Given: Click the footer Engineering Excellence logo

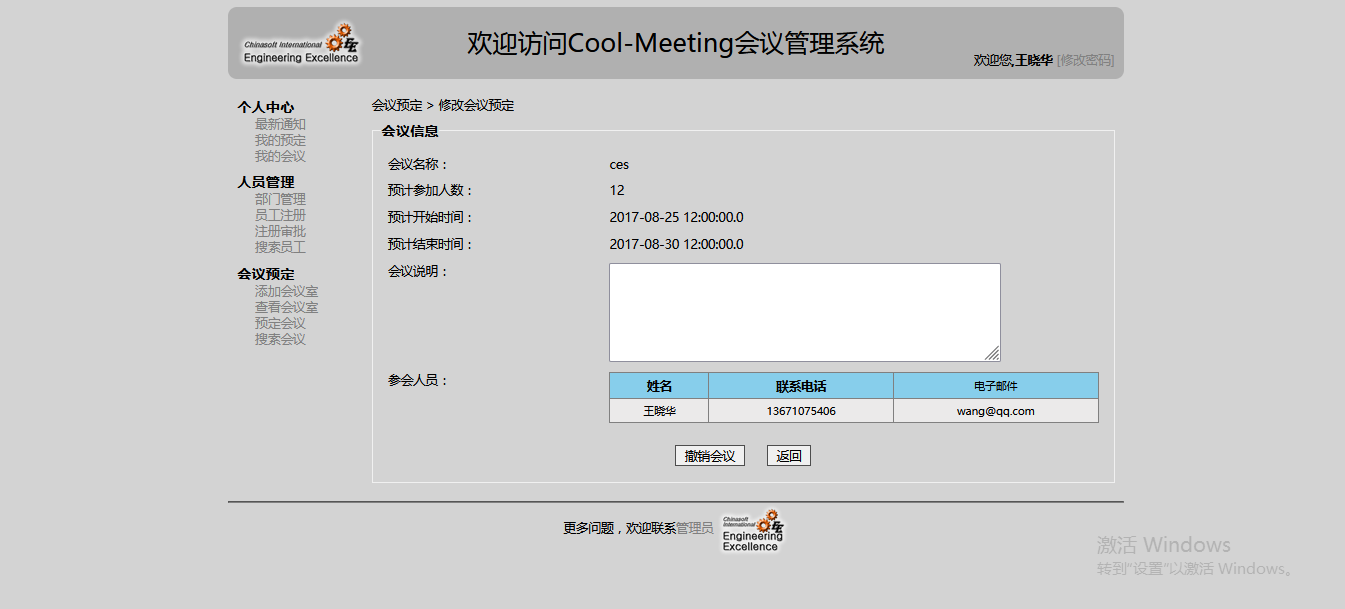Looking at the screenshot, I should (x=752, y=530).
